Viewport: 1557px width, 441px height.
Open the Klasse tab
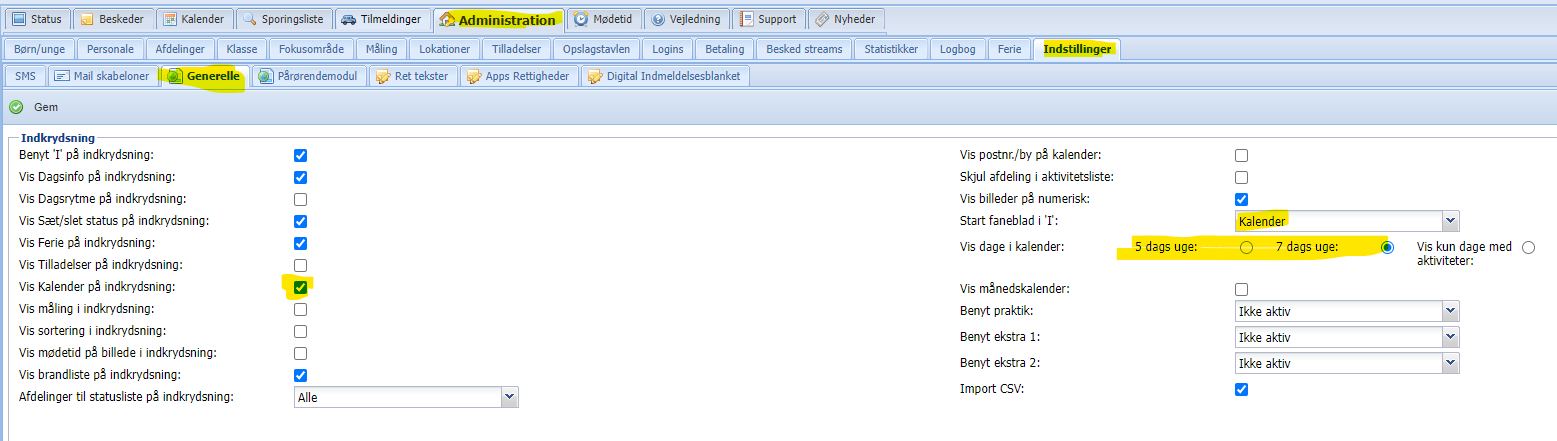(242, 49)
